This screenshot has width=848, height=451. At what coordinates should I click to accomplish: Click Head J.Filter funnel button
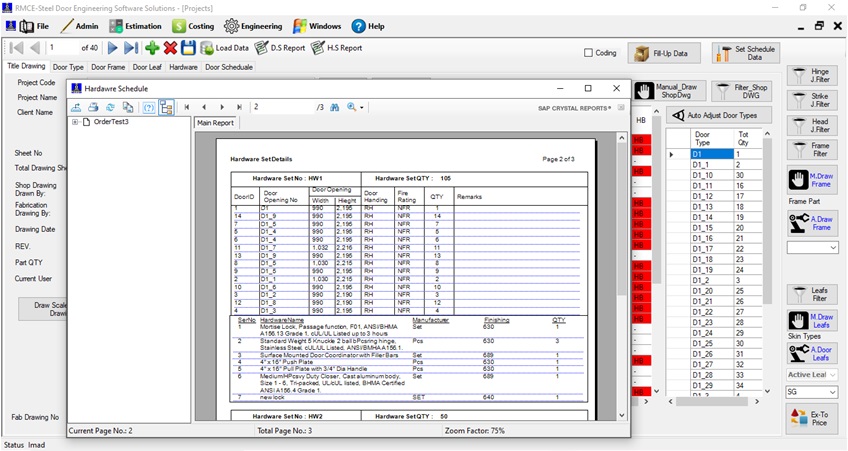(812, 125)
